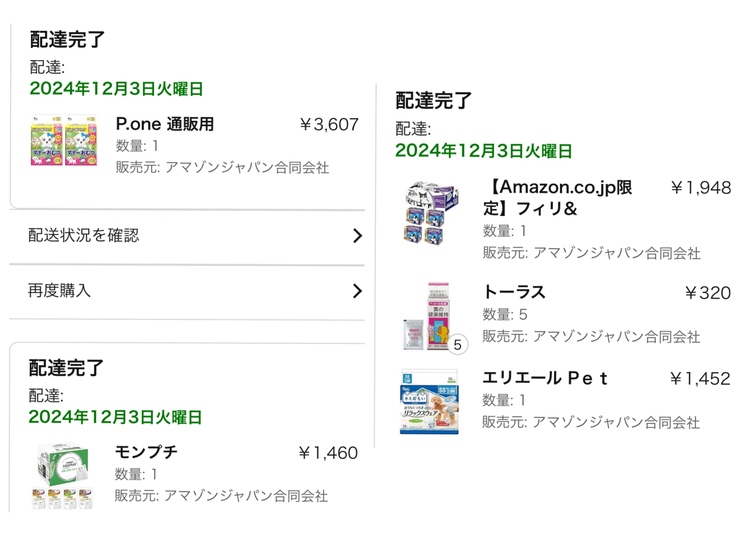Screen dimensions: 736x552
Task: Click the モンプチ product title
Action: [x=146, y=453]
